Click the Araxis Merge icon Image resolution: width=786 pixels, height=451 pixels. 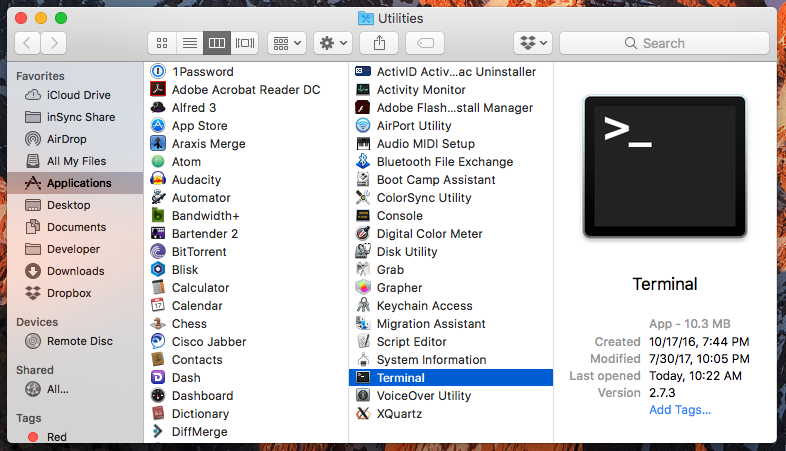pos(158,143)
